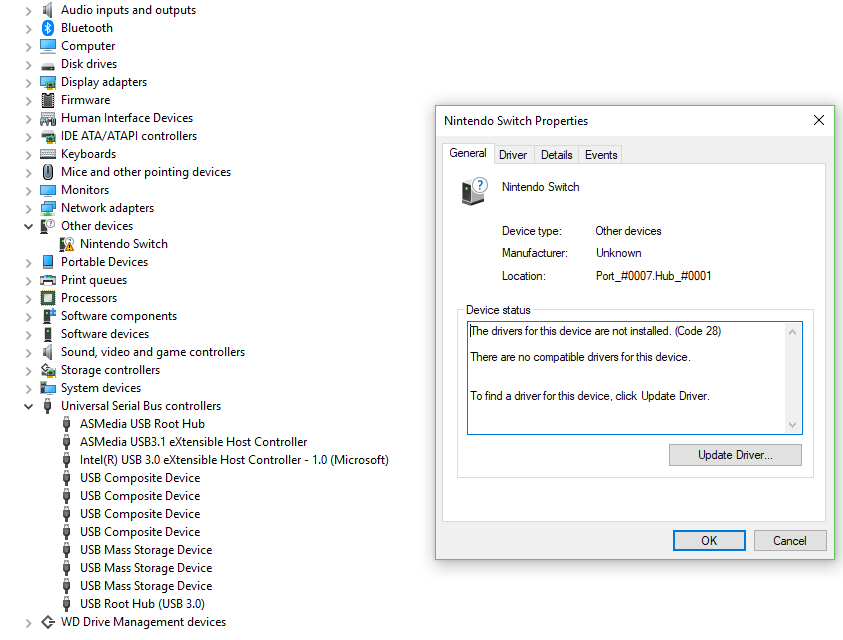The width and height of the screenshot is (843, 640).
Task: Click the Disk drives icon
Action: coord(48,66)
